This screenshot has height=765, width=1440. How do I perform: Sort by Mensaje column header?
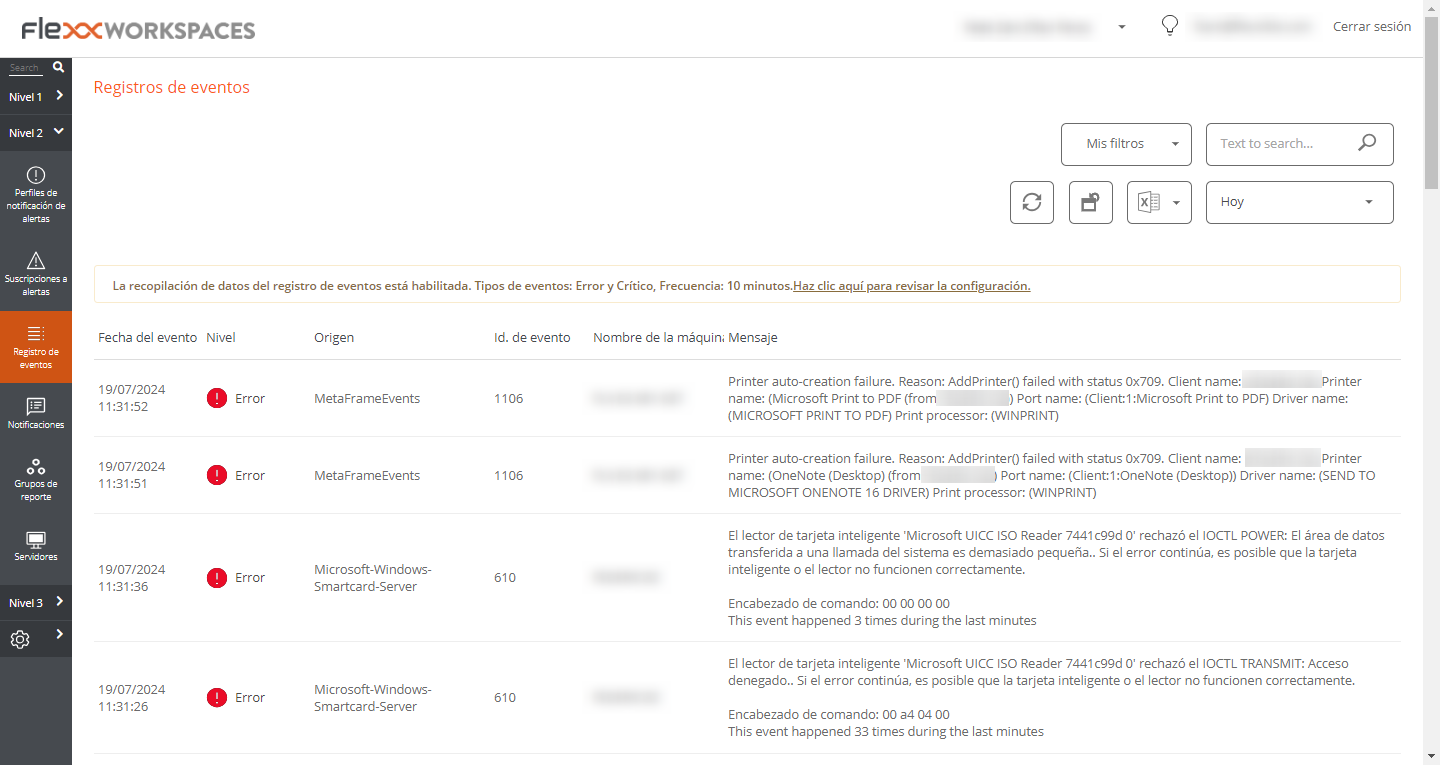(x=753, y=338)
